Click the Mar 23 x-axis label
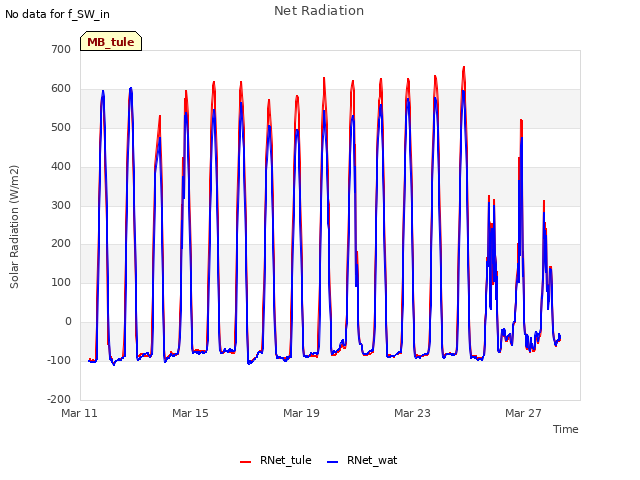Viewport: 640px width, 480px height. point(412,413)
